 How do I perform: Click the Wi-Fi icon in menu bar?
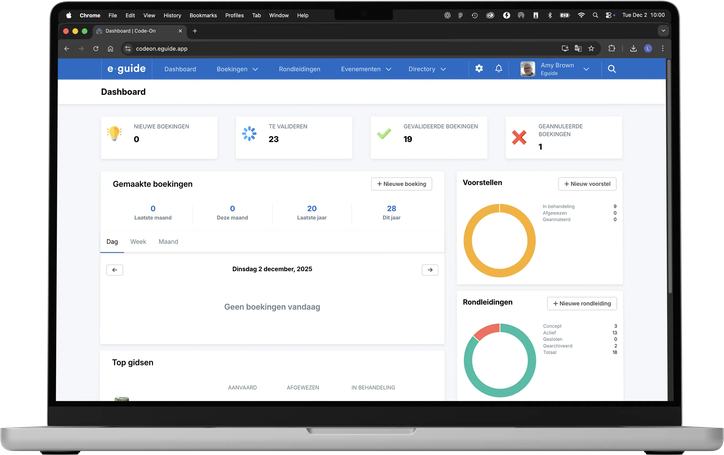click(581, 15)
